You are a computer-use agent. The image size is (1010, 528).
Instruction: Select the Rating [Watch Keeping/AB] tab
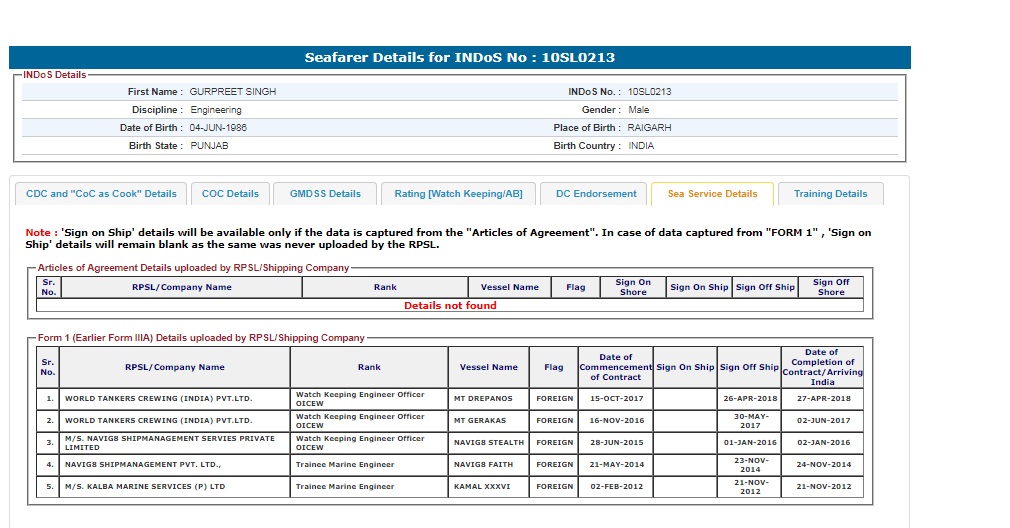coord(458,194)
